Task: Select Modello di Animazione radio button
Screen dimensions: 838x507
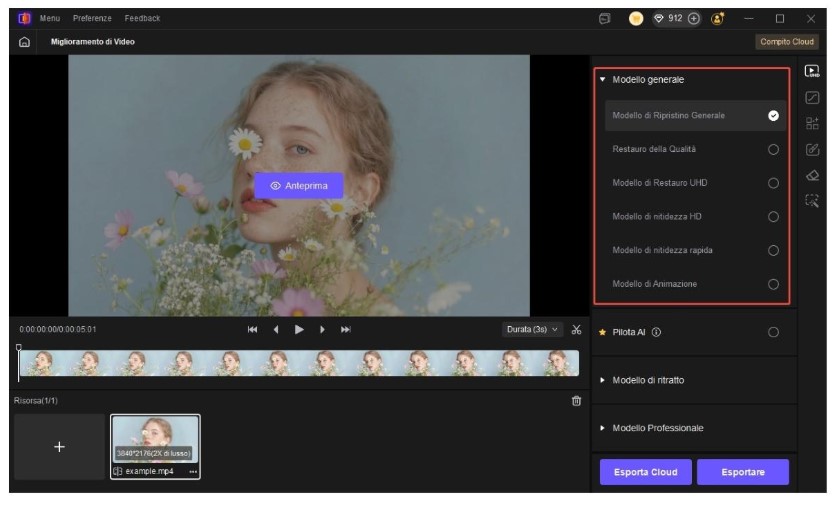Action: (773, 284)
